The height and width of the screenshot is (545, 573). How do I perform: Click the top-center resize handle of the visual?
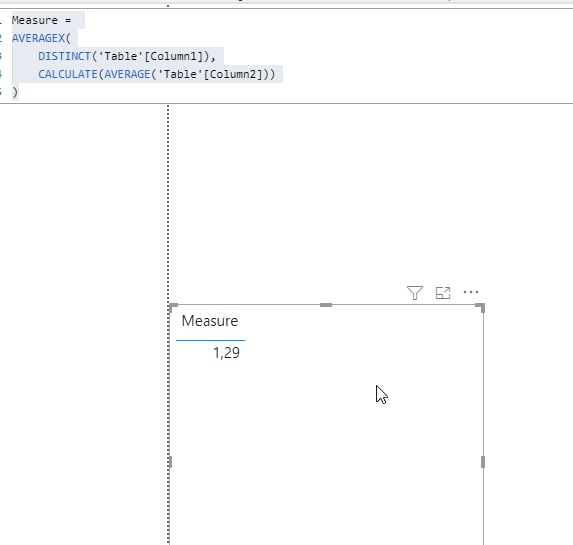point(326,305)
